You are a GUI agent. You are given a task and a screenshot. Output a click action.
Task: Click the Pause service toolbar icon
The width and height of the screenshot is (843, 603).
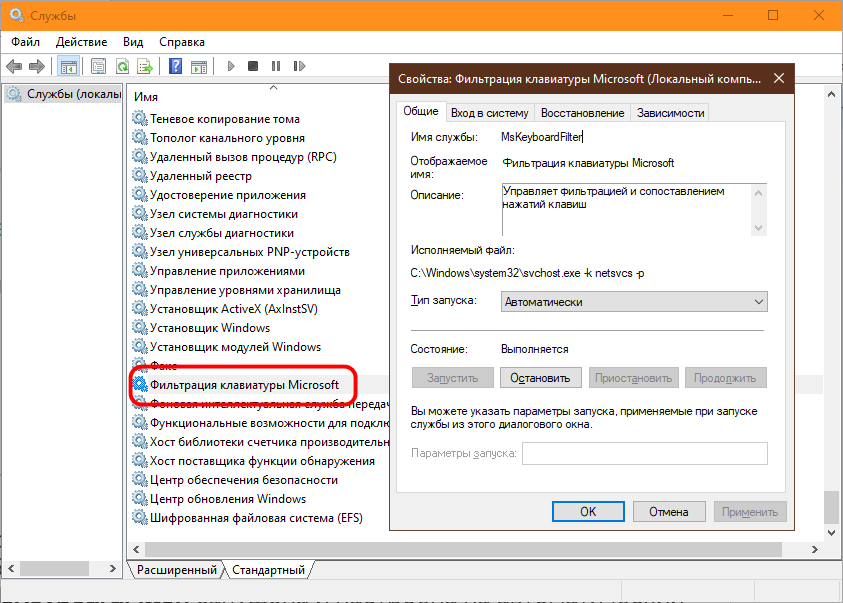pyautogui.click(x=276, y=66)
